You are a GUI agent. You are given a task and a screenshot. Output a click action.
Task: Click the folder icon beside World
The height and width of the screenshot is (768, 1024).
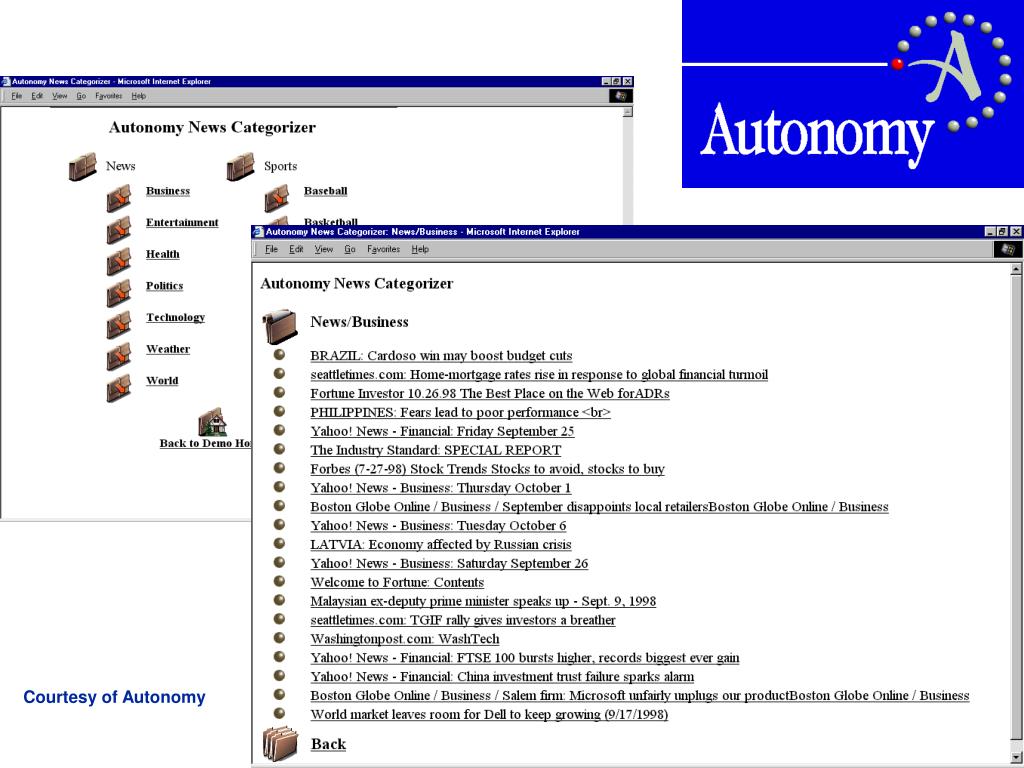click(119, 388)
